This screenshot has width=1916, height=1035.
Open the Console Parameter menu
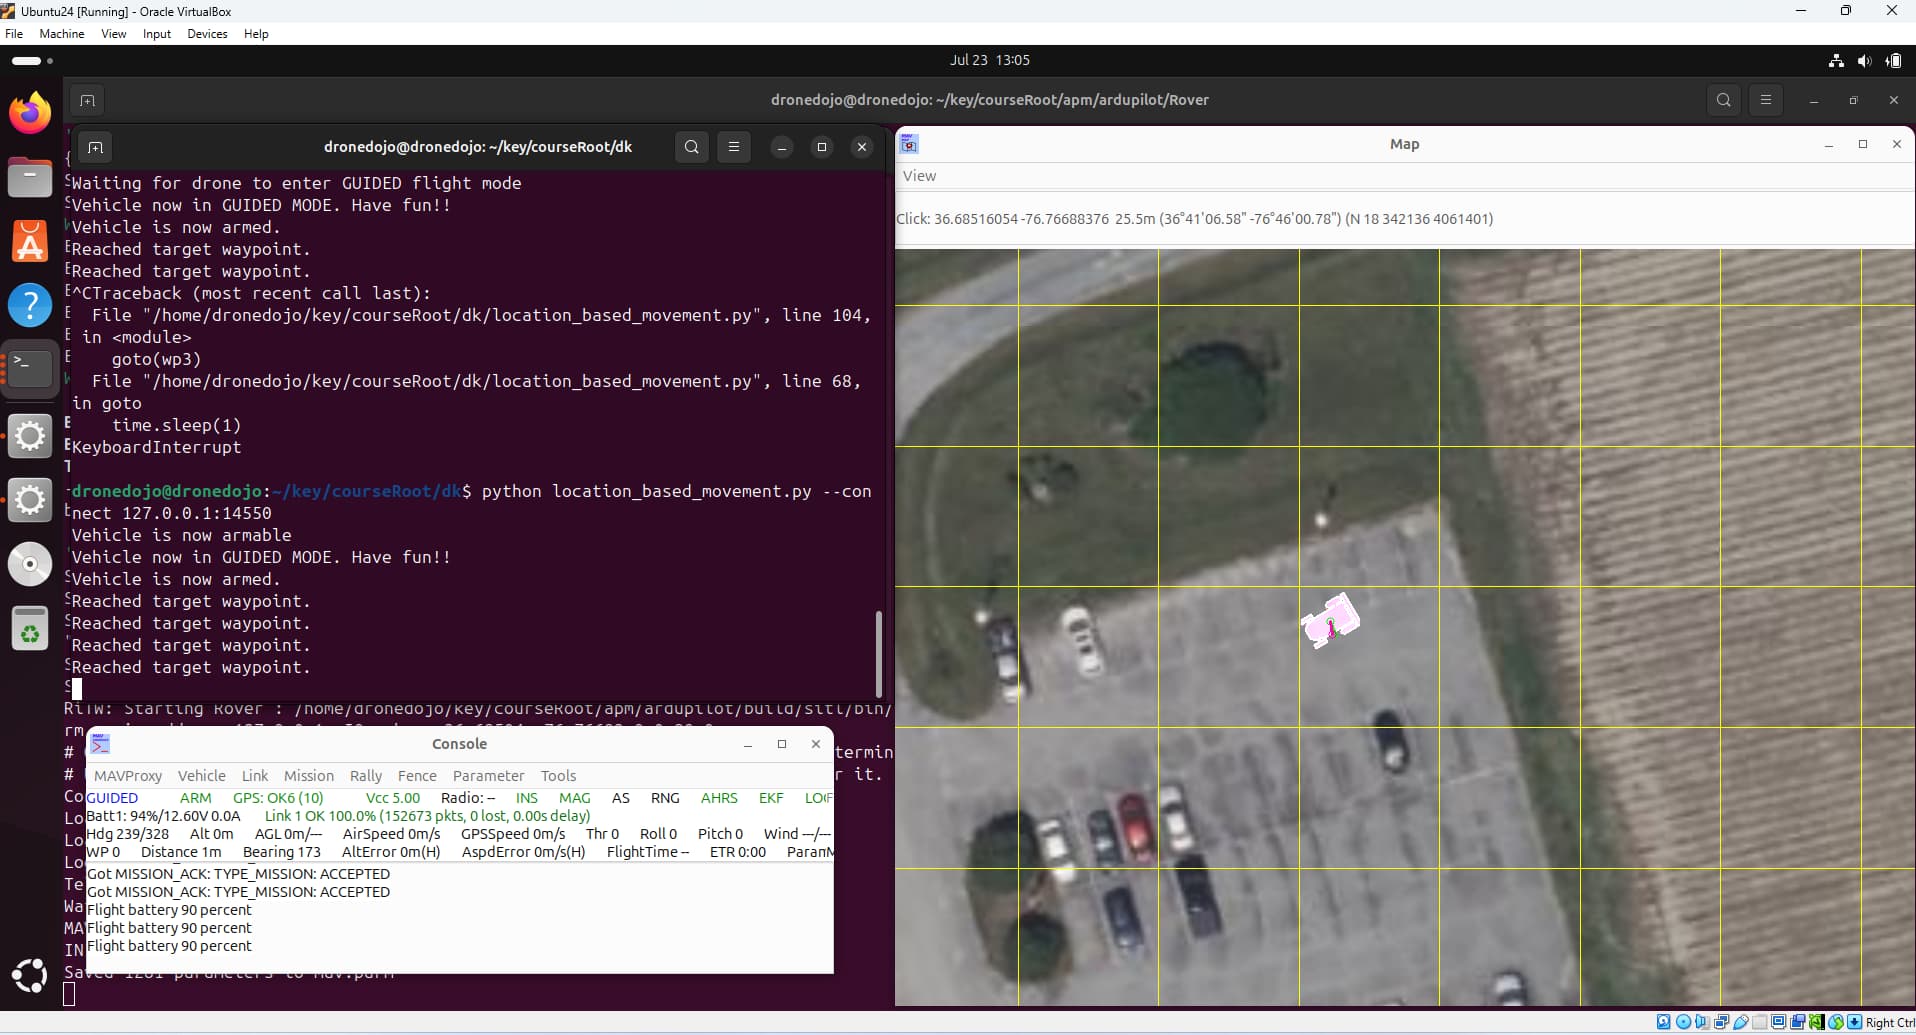pyautogui.click(x=488, y=776)
